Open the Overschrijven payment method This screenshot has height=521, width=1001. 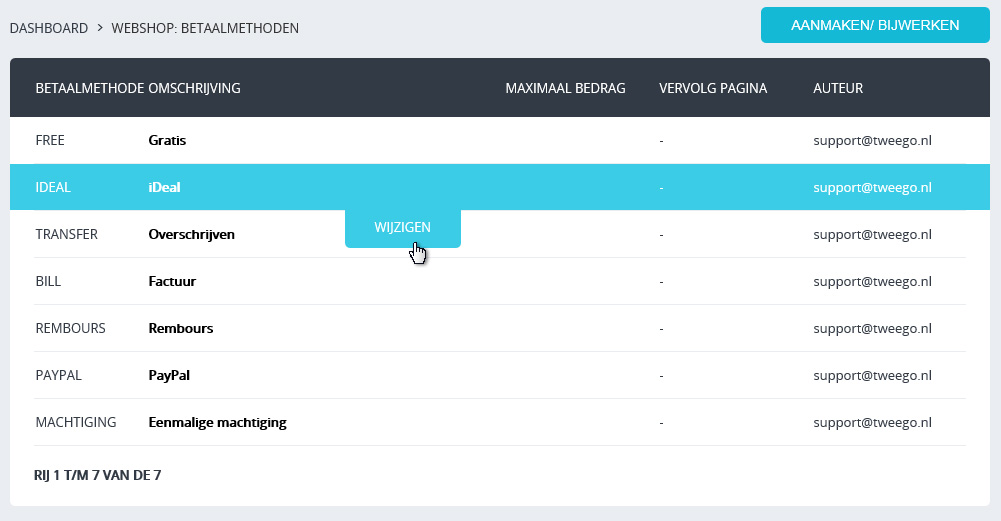191,235
